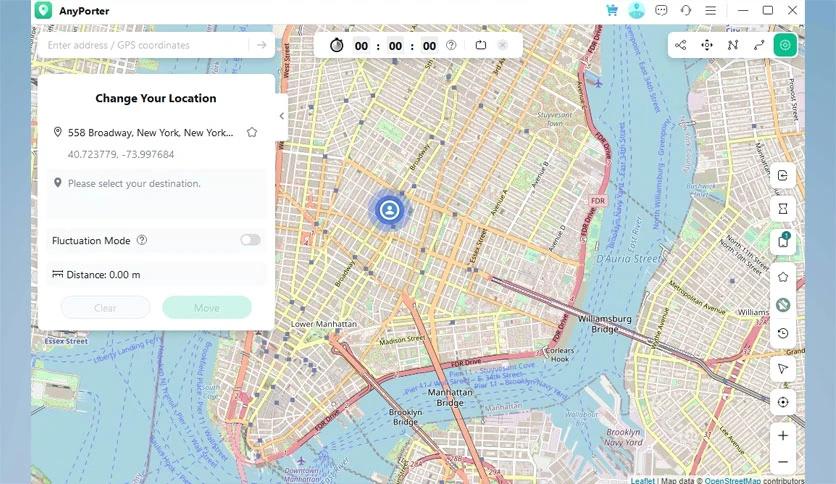836x484 pixels.
Task: Collapse the Change Your Location panel
Action: click(x=282, y=116)
